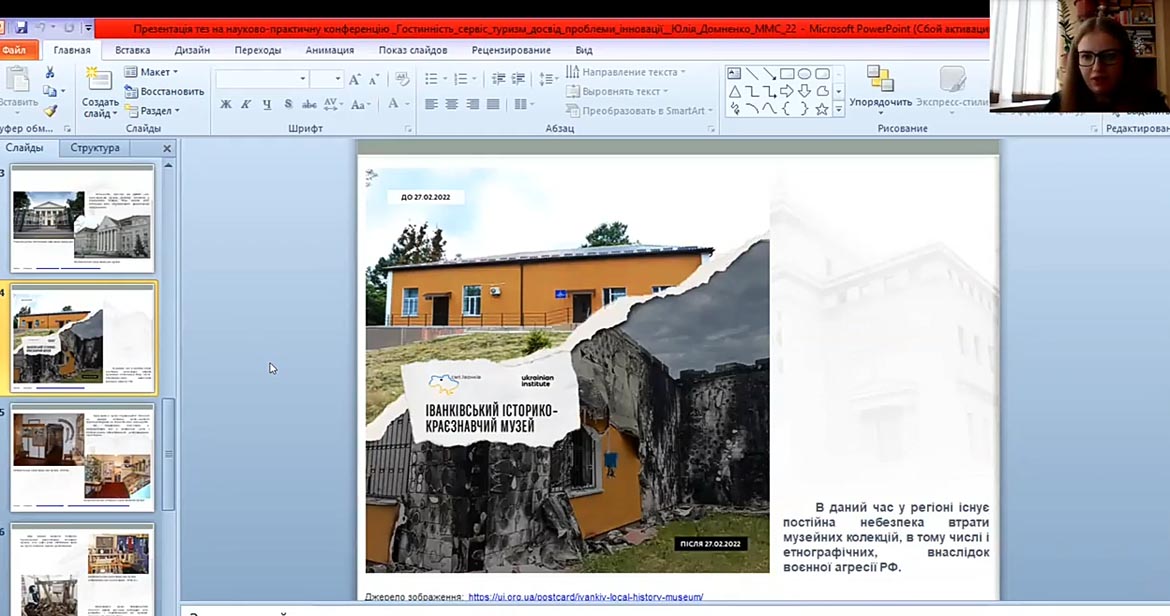Screen dimensions: 1170x616
Task: Open the Упорядочить arrange menu
Action: click(x=880, y=91)
